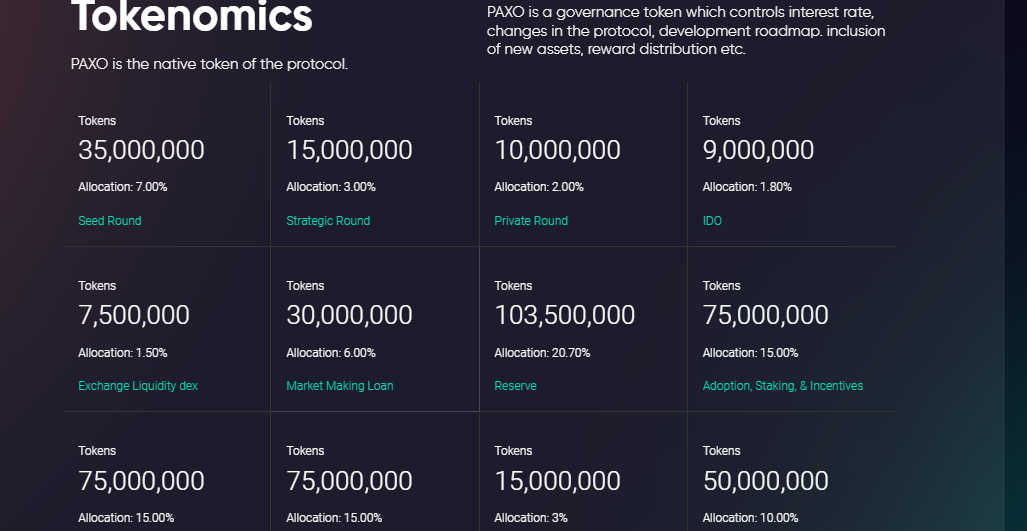This screenshot has width=1027, height=531.
Task: Click the 50,000,000 token amount
Action: click(766, 481)
